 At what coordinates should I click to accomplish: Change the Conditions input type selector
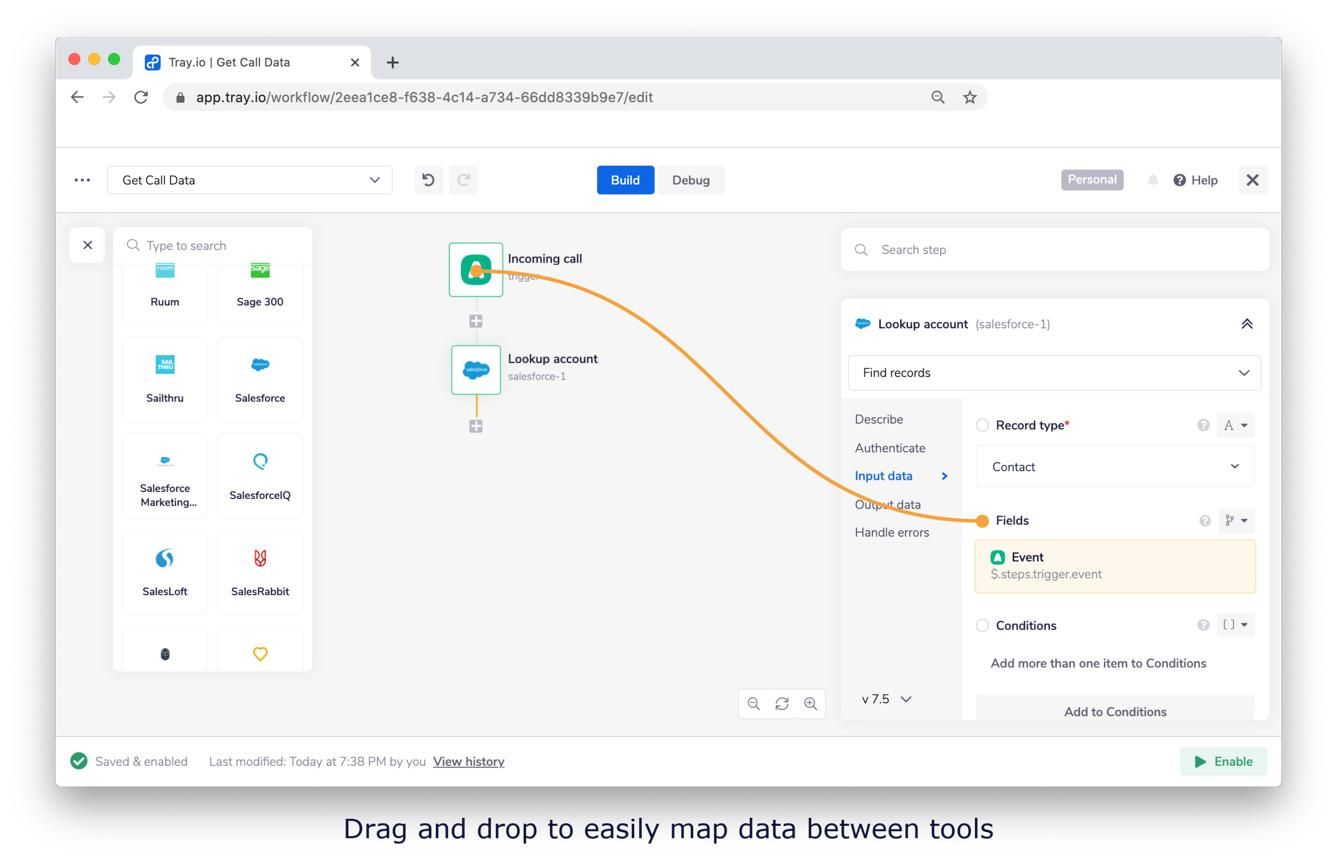1236,625
